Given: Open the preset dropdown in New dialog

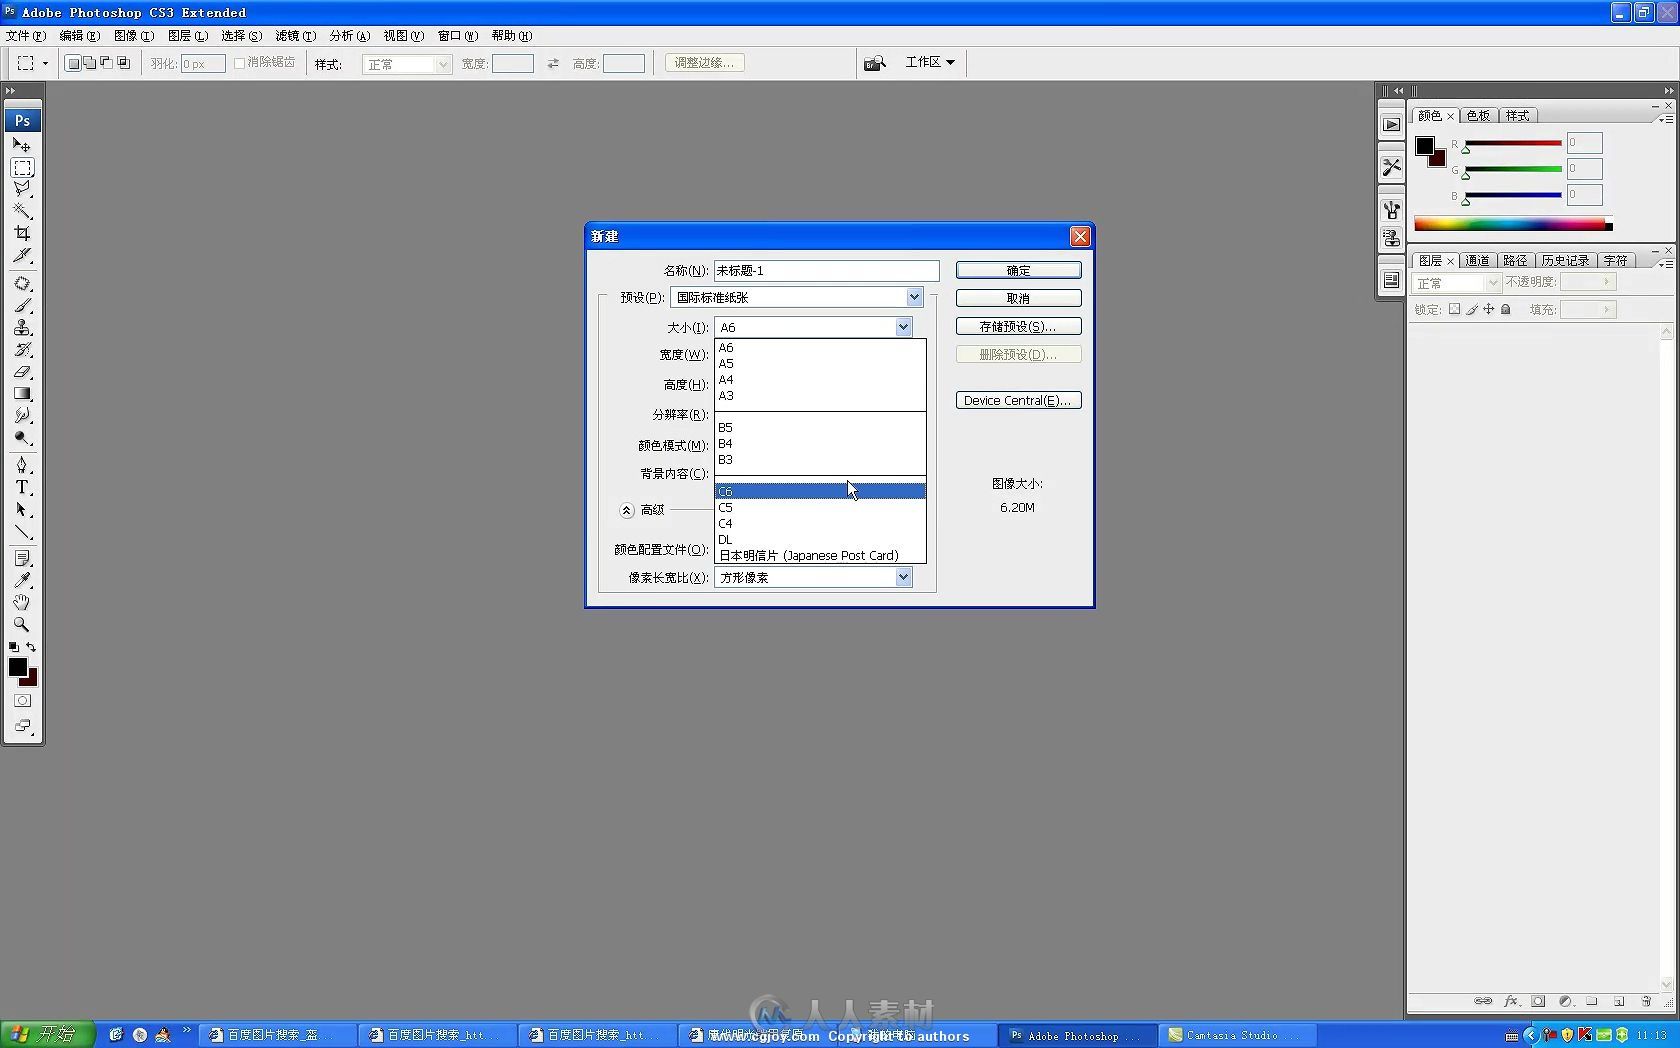Looking at the screenshot, I should coord(913,297).
